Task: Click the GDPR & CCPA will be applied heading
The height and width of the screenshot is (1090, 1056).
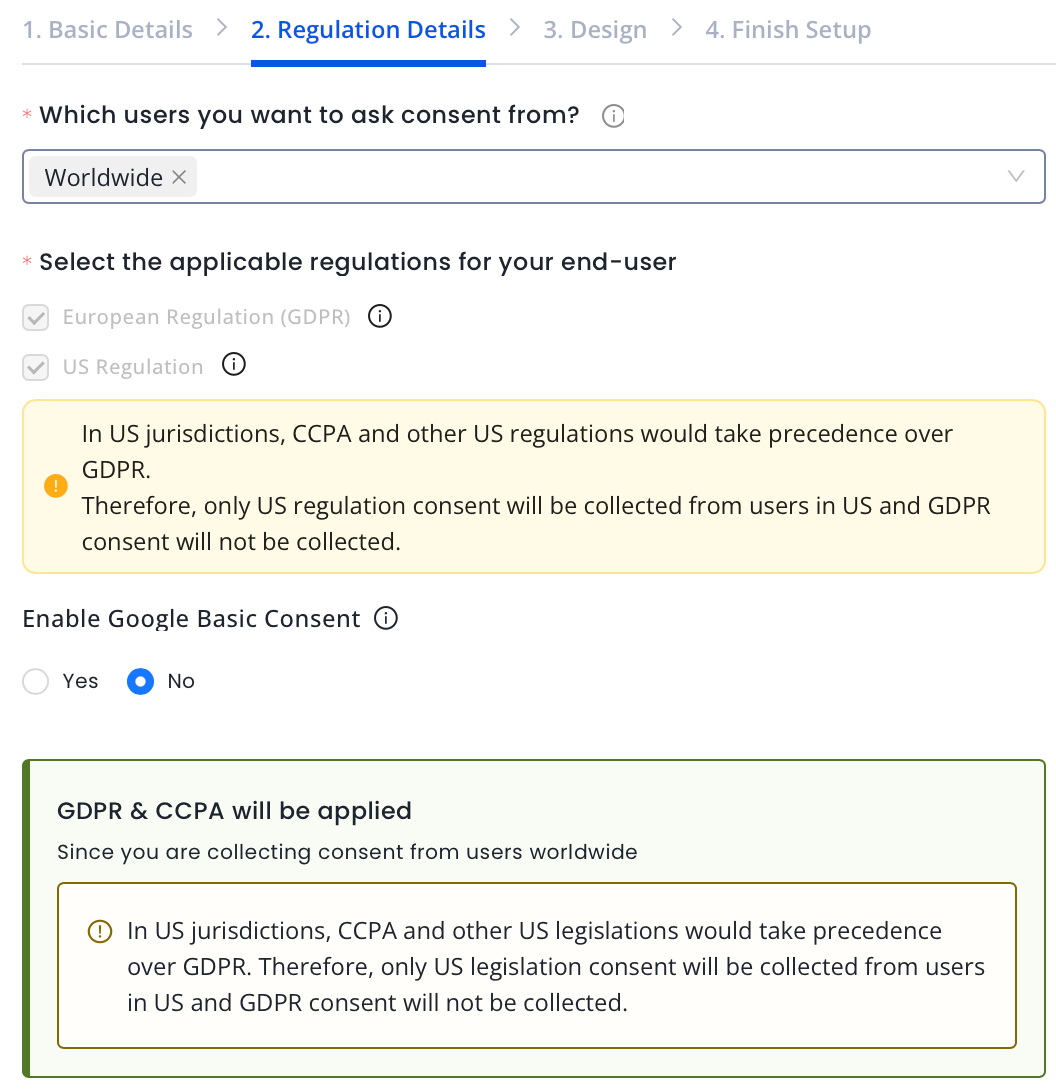Action: coord(235,811)
